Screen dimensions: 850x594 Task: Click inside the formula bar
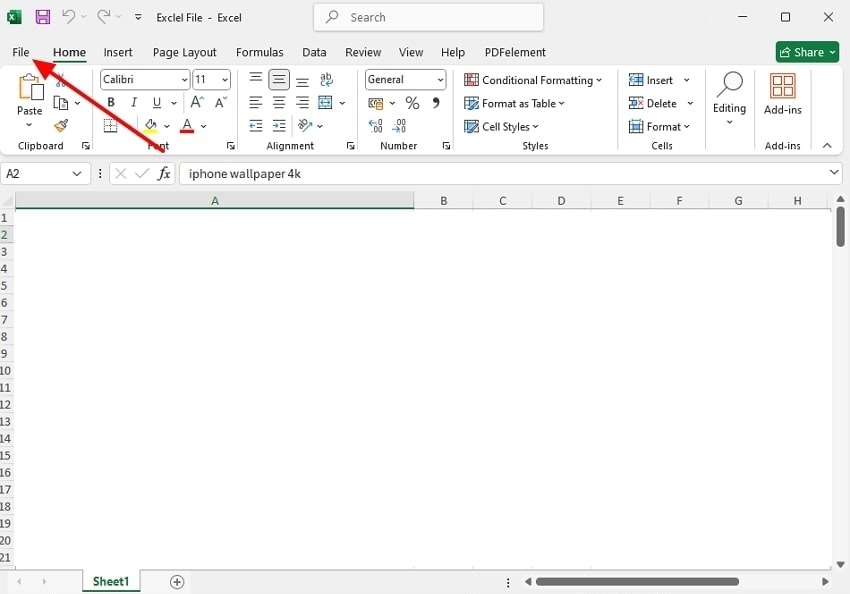point(400,173)
